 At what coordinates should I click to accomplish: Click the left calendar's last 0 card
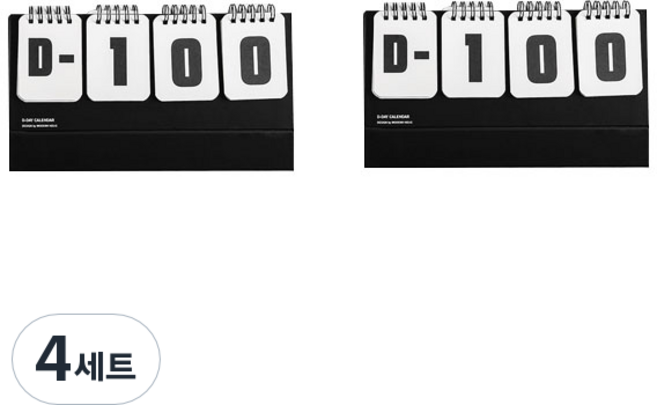254,57
